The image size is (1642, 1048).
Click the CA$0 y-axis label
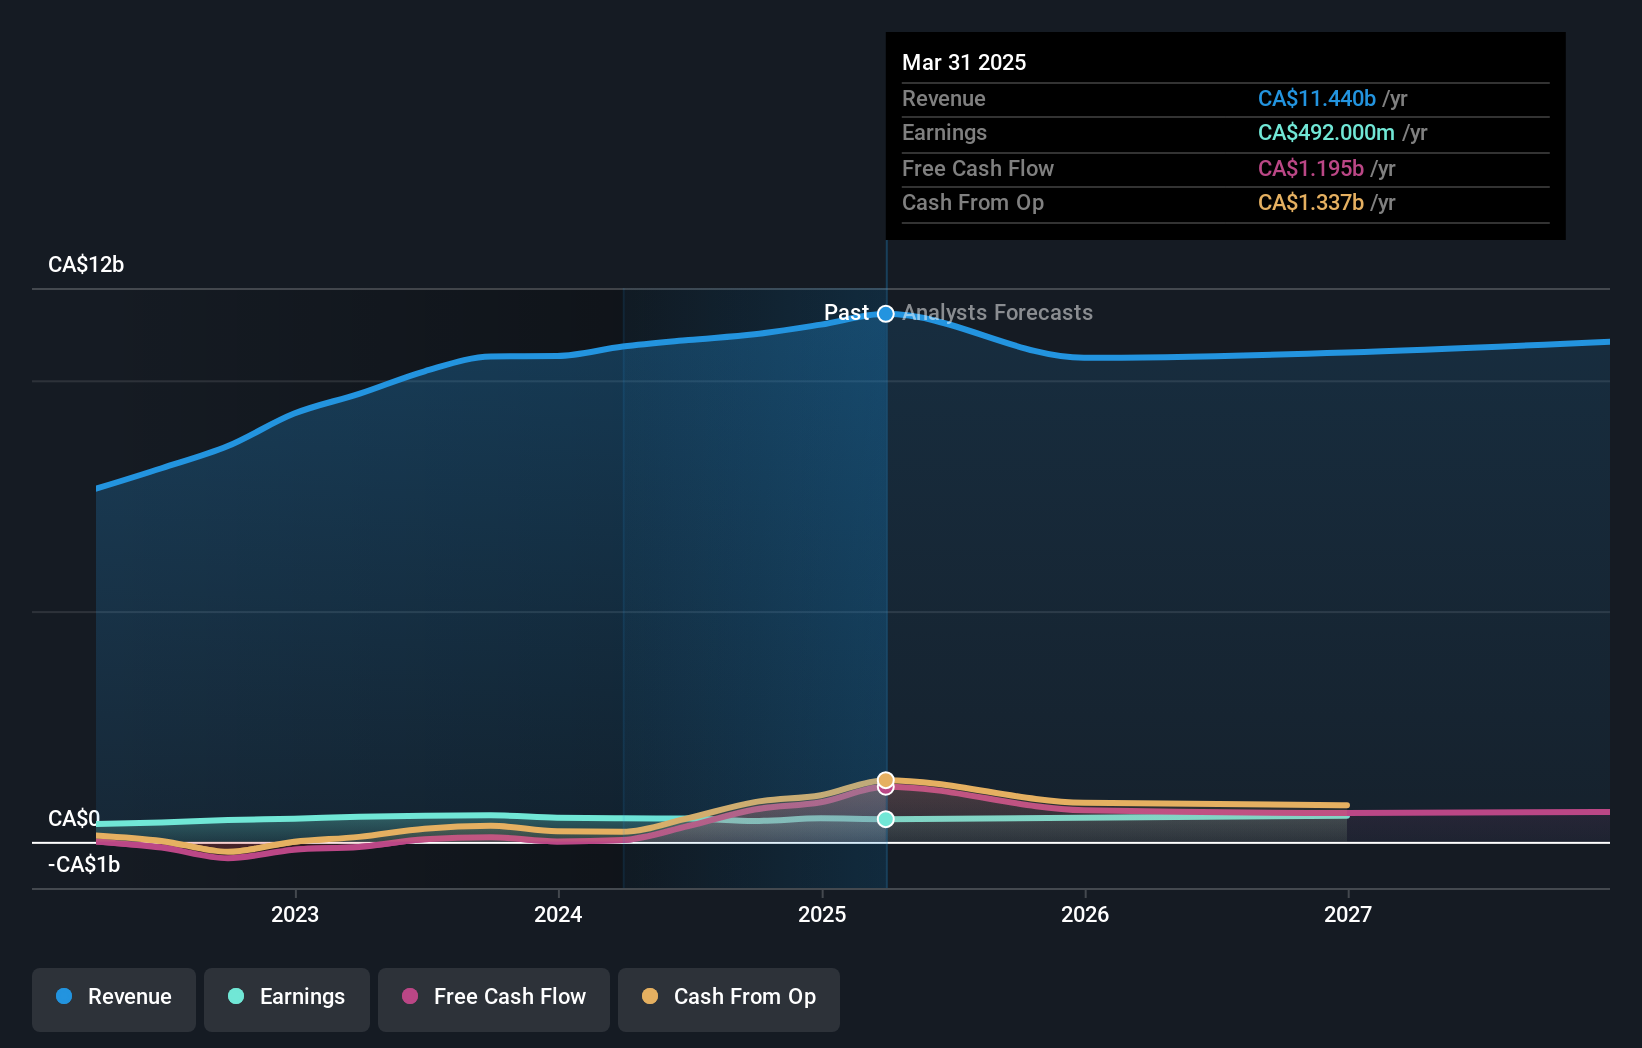[x=74, y=819]
